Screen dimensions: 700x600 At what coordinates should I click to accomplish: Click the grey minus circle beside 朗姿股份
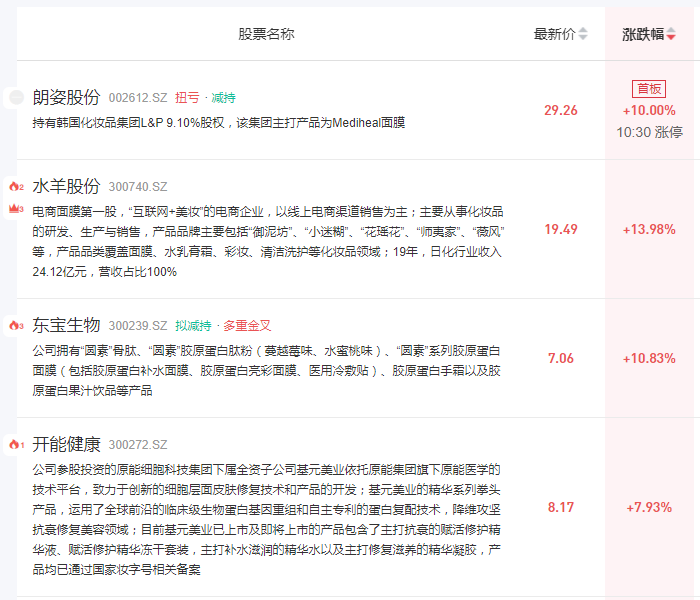coord(17,97)
